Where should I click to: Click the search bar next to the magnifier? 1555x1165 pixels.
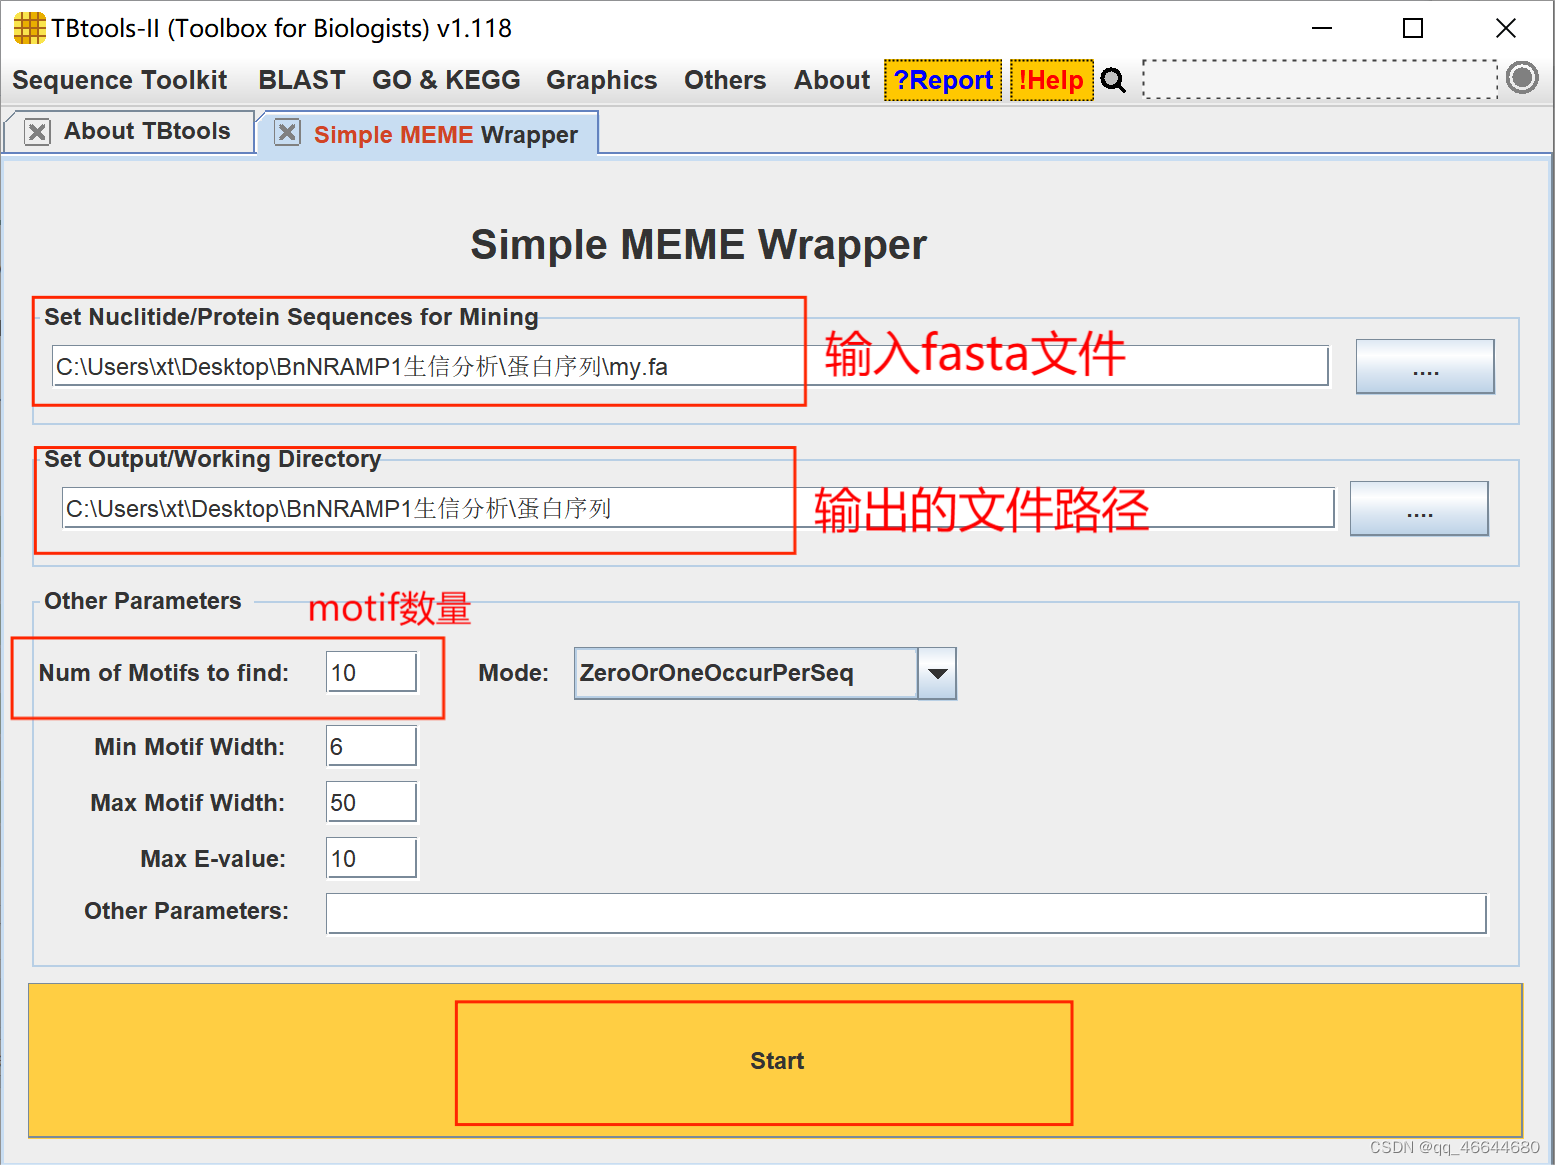pyautogui.click(x=1318, y=79)
